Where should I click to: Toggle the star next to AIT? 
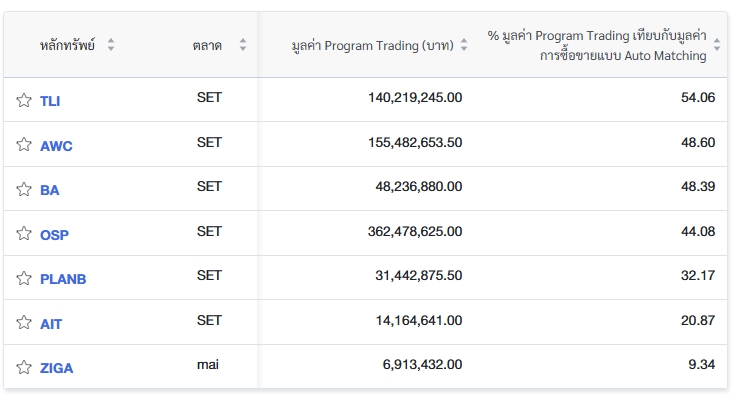[24, 323]
